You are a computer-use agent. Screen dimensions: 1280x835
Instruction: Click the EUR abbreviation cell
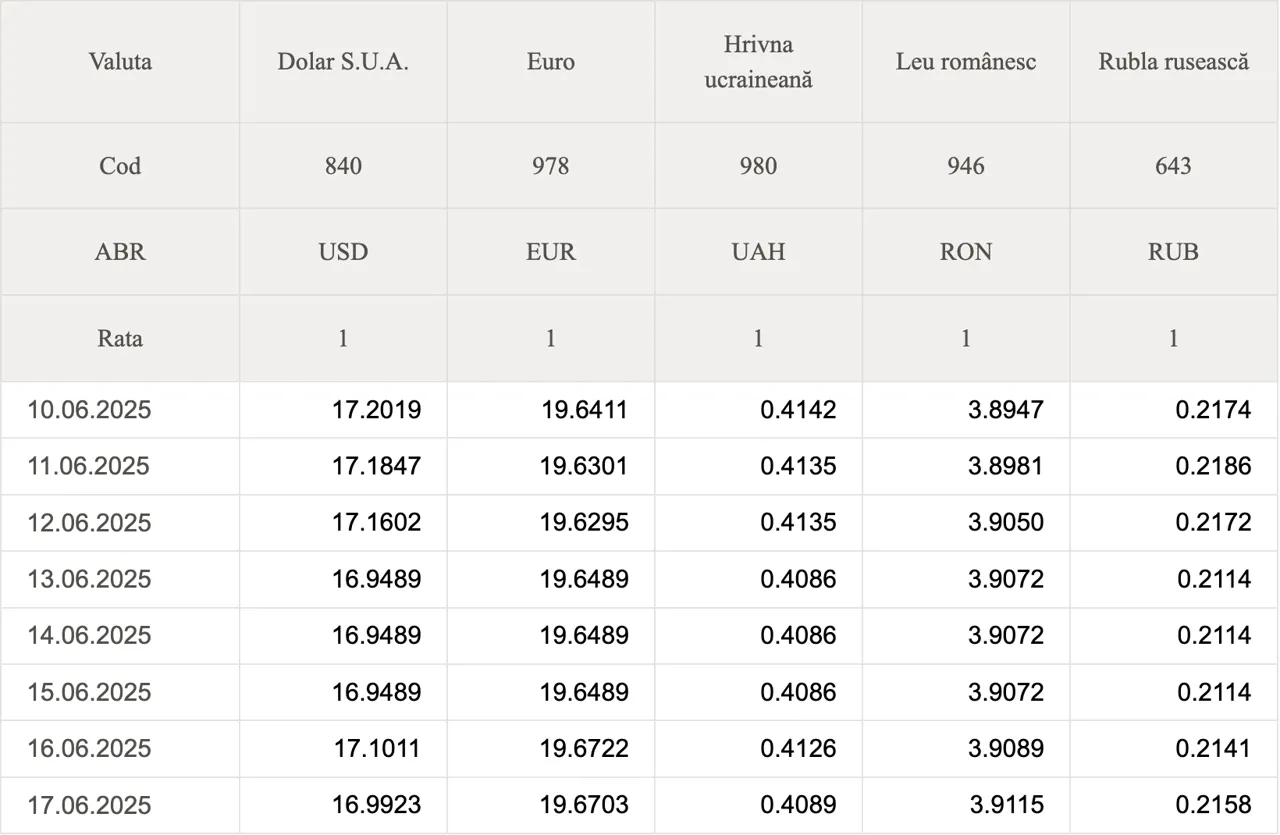click(x=551, y=252)
